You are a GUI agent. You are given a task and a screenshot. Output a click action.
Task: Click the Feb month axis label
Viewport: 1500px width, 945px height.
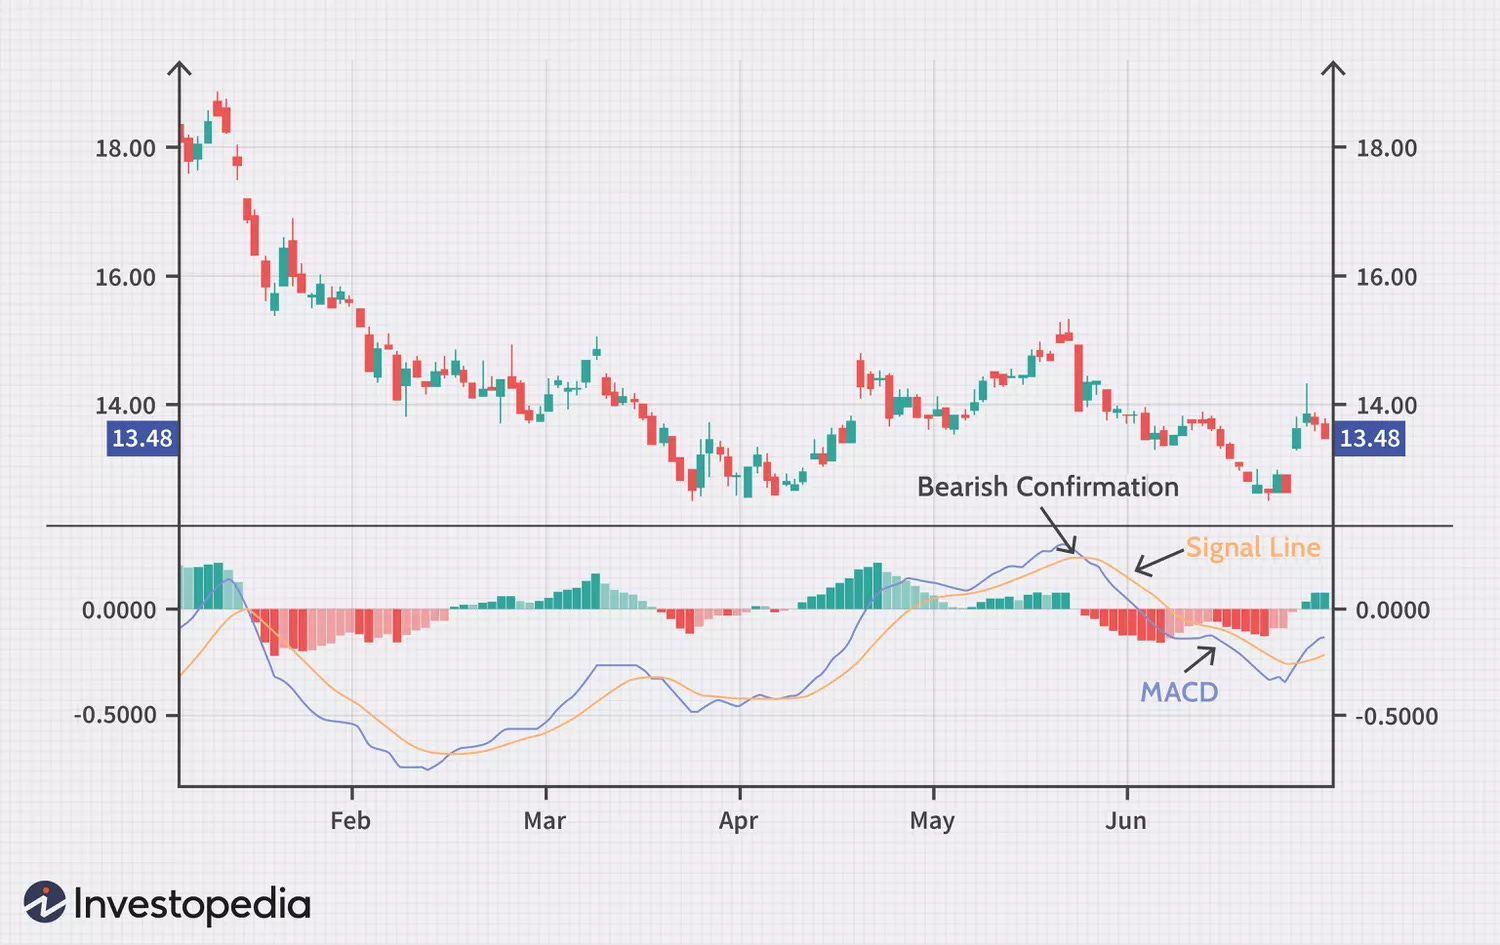tap(350, 821)
